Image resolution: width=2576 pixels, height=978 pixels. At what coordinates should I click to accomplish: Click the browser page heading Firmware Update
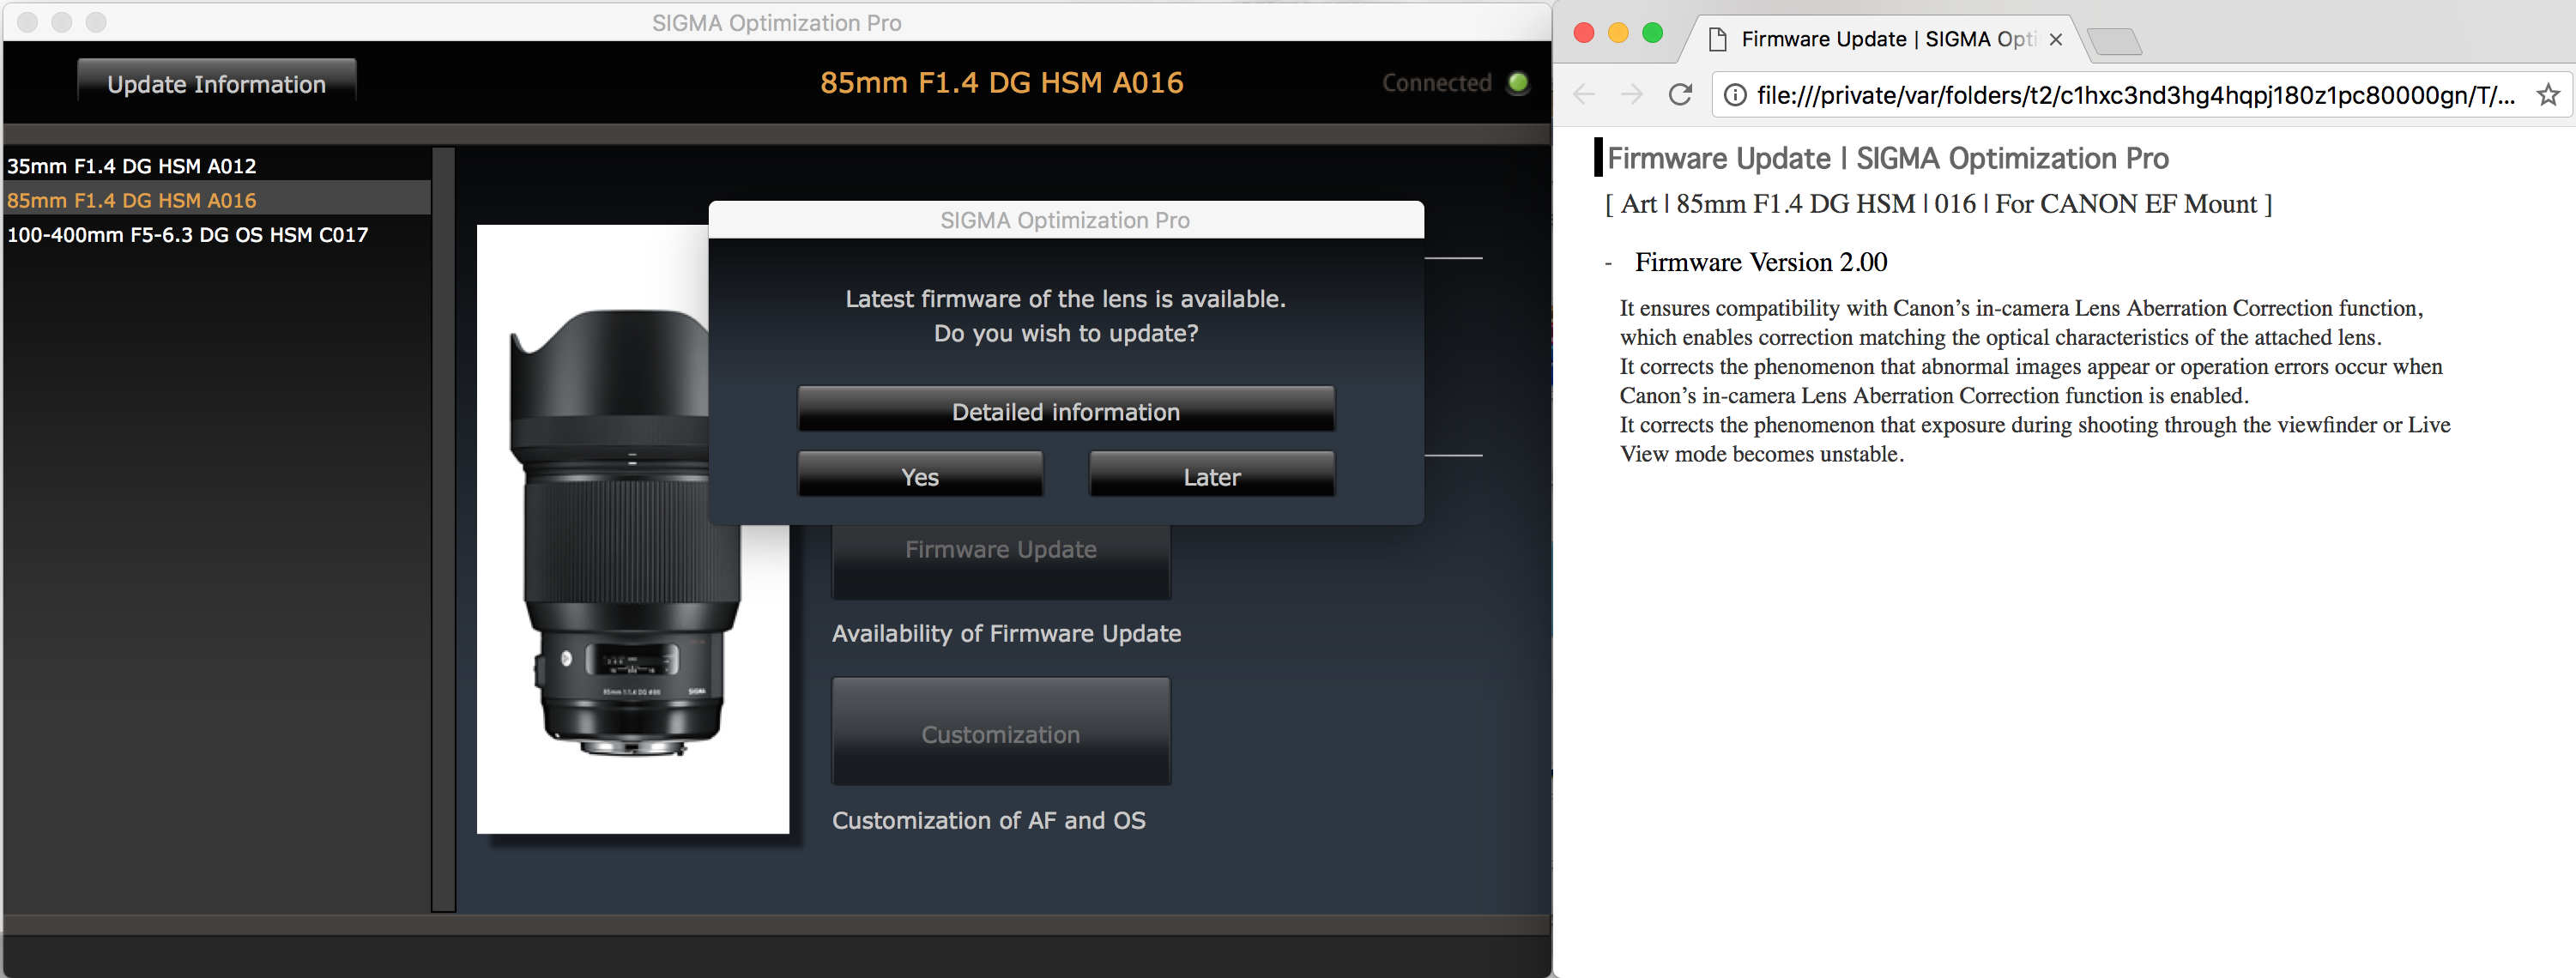click(x=1887, y=158)
